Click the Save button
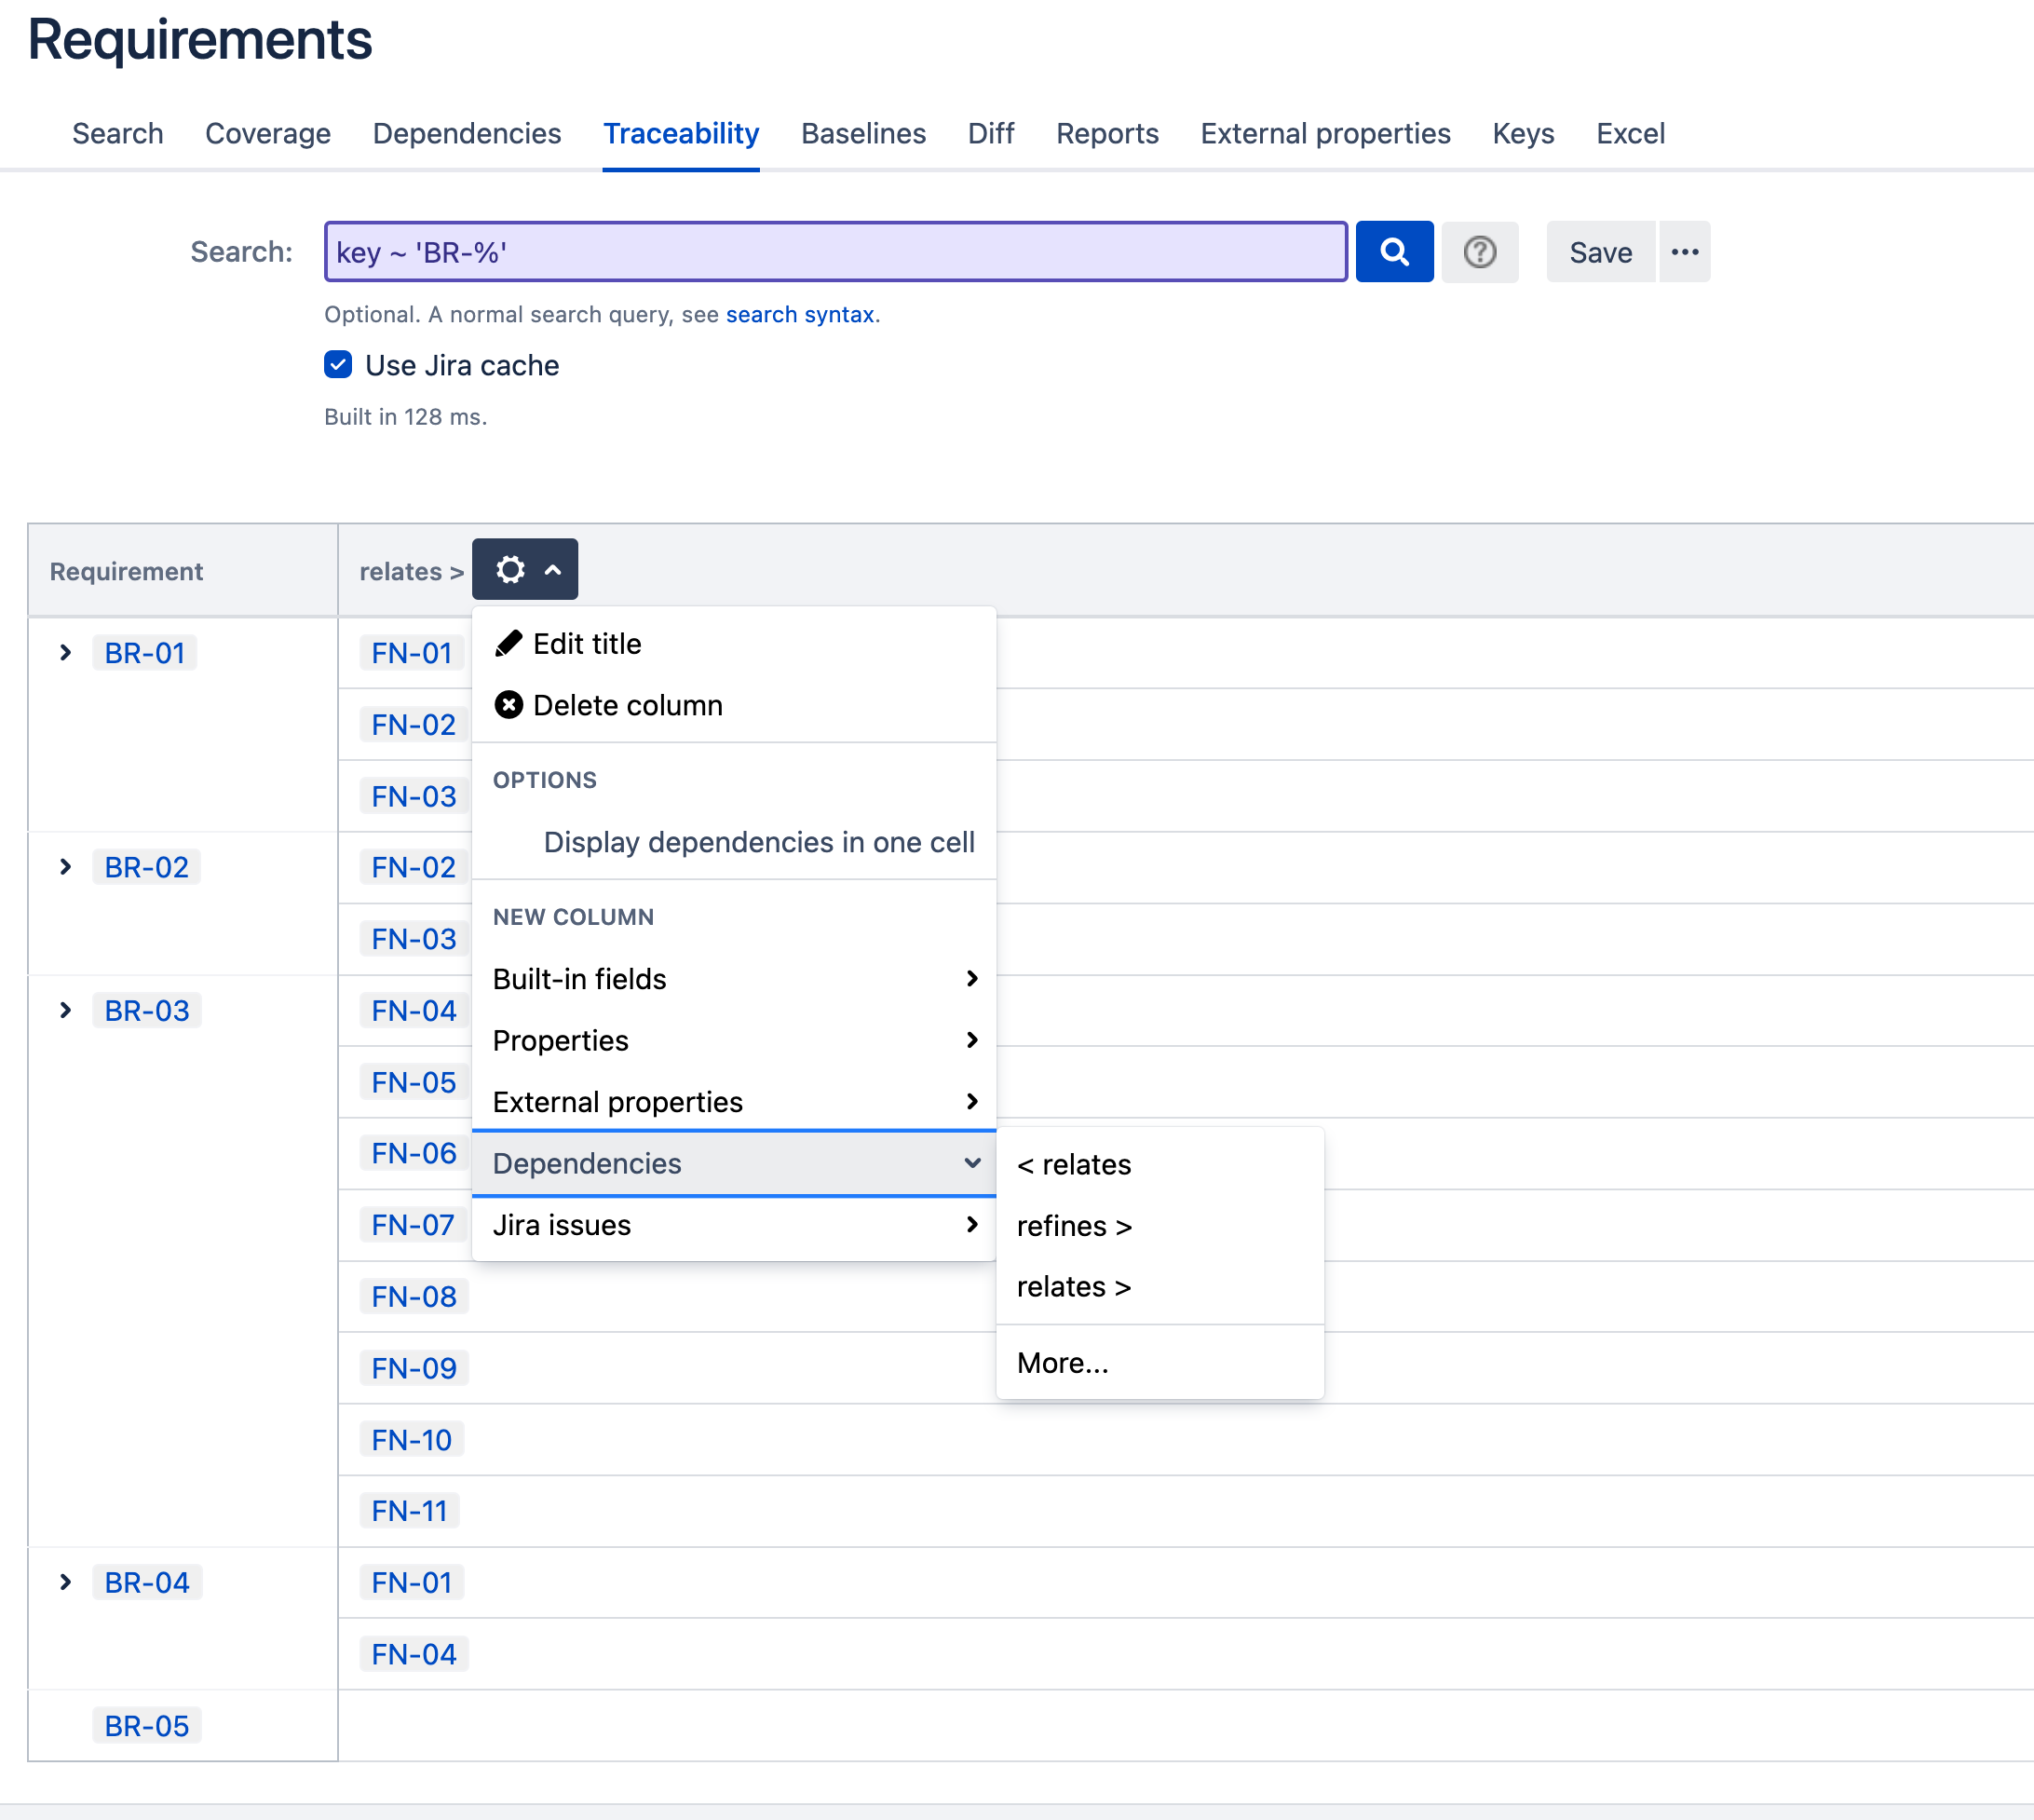Screen dimensions: 2034x1820 (1599, 252)
